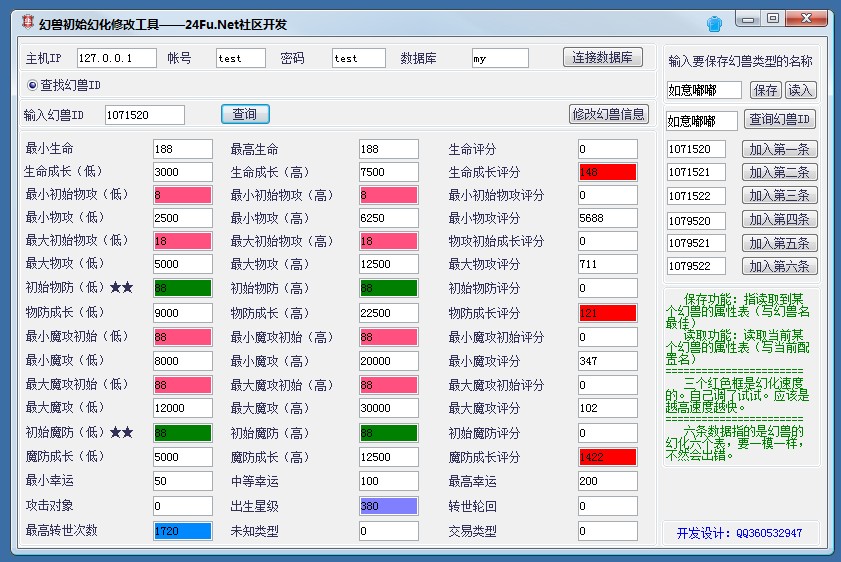The height and width of the screenshot is (562, 841).
Task: Click the 读入 button
Action: coord(800,90)
